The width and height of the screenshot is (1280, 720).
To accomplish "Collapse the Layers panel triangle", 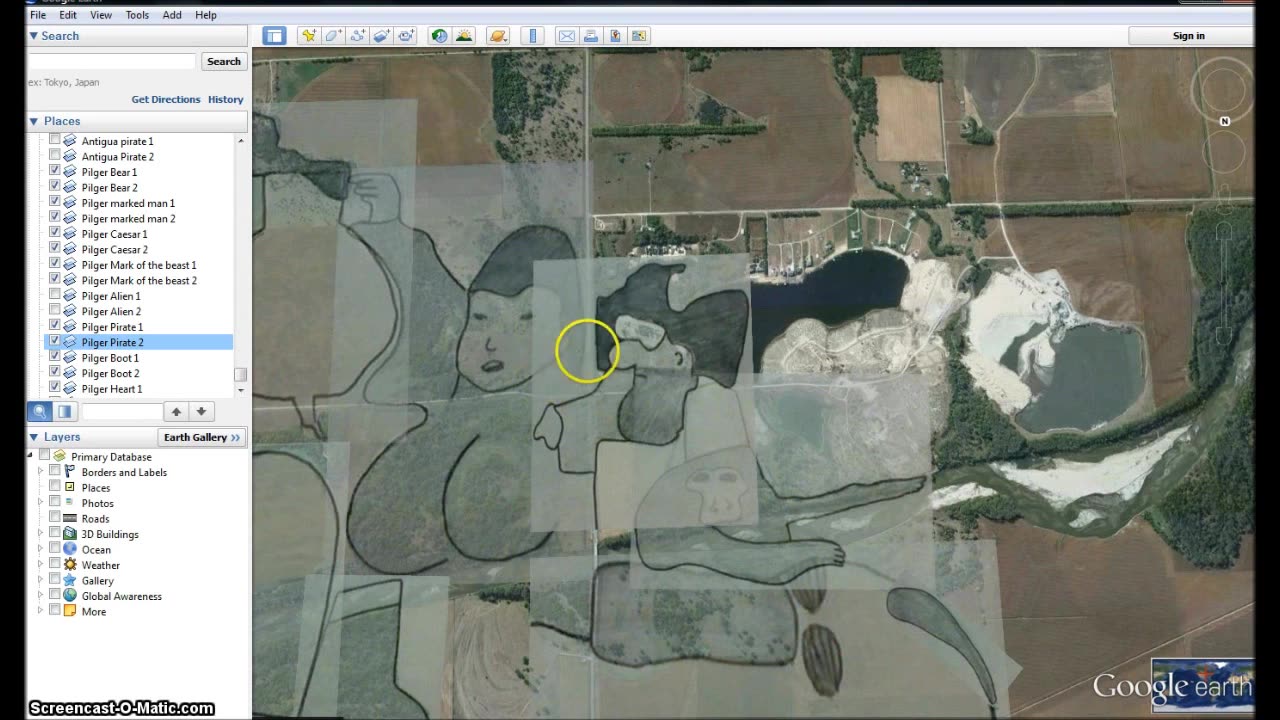I will (33, 437).
